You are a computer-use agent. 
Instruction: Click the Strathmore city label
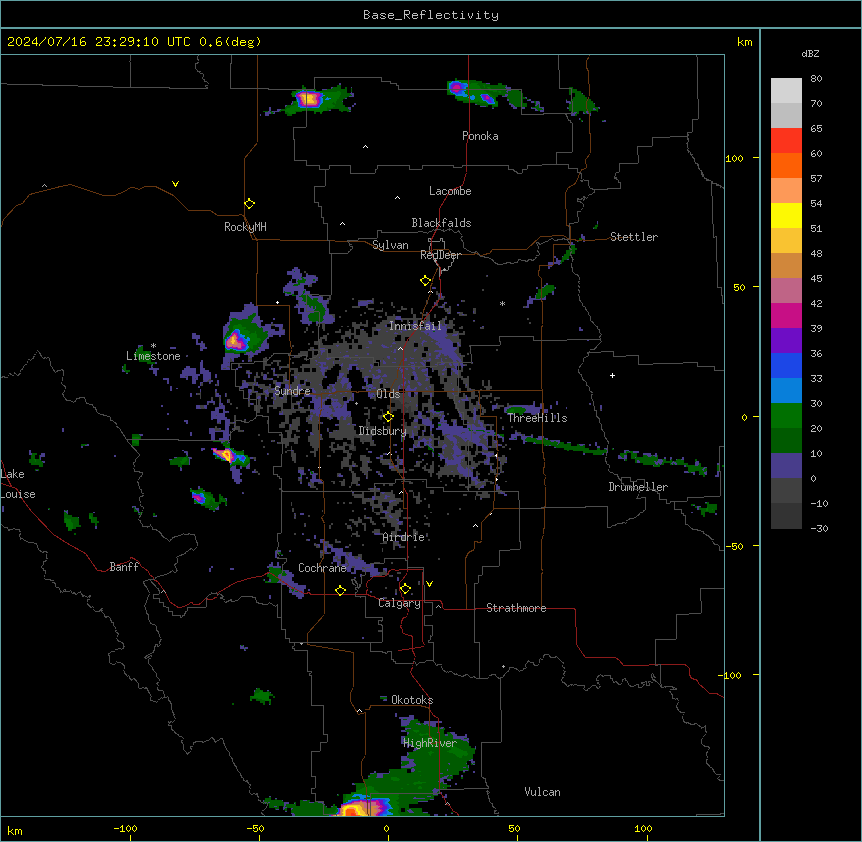(516, 608)
